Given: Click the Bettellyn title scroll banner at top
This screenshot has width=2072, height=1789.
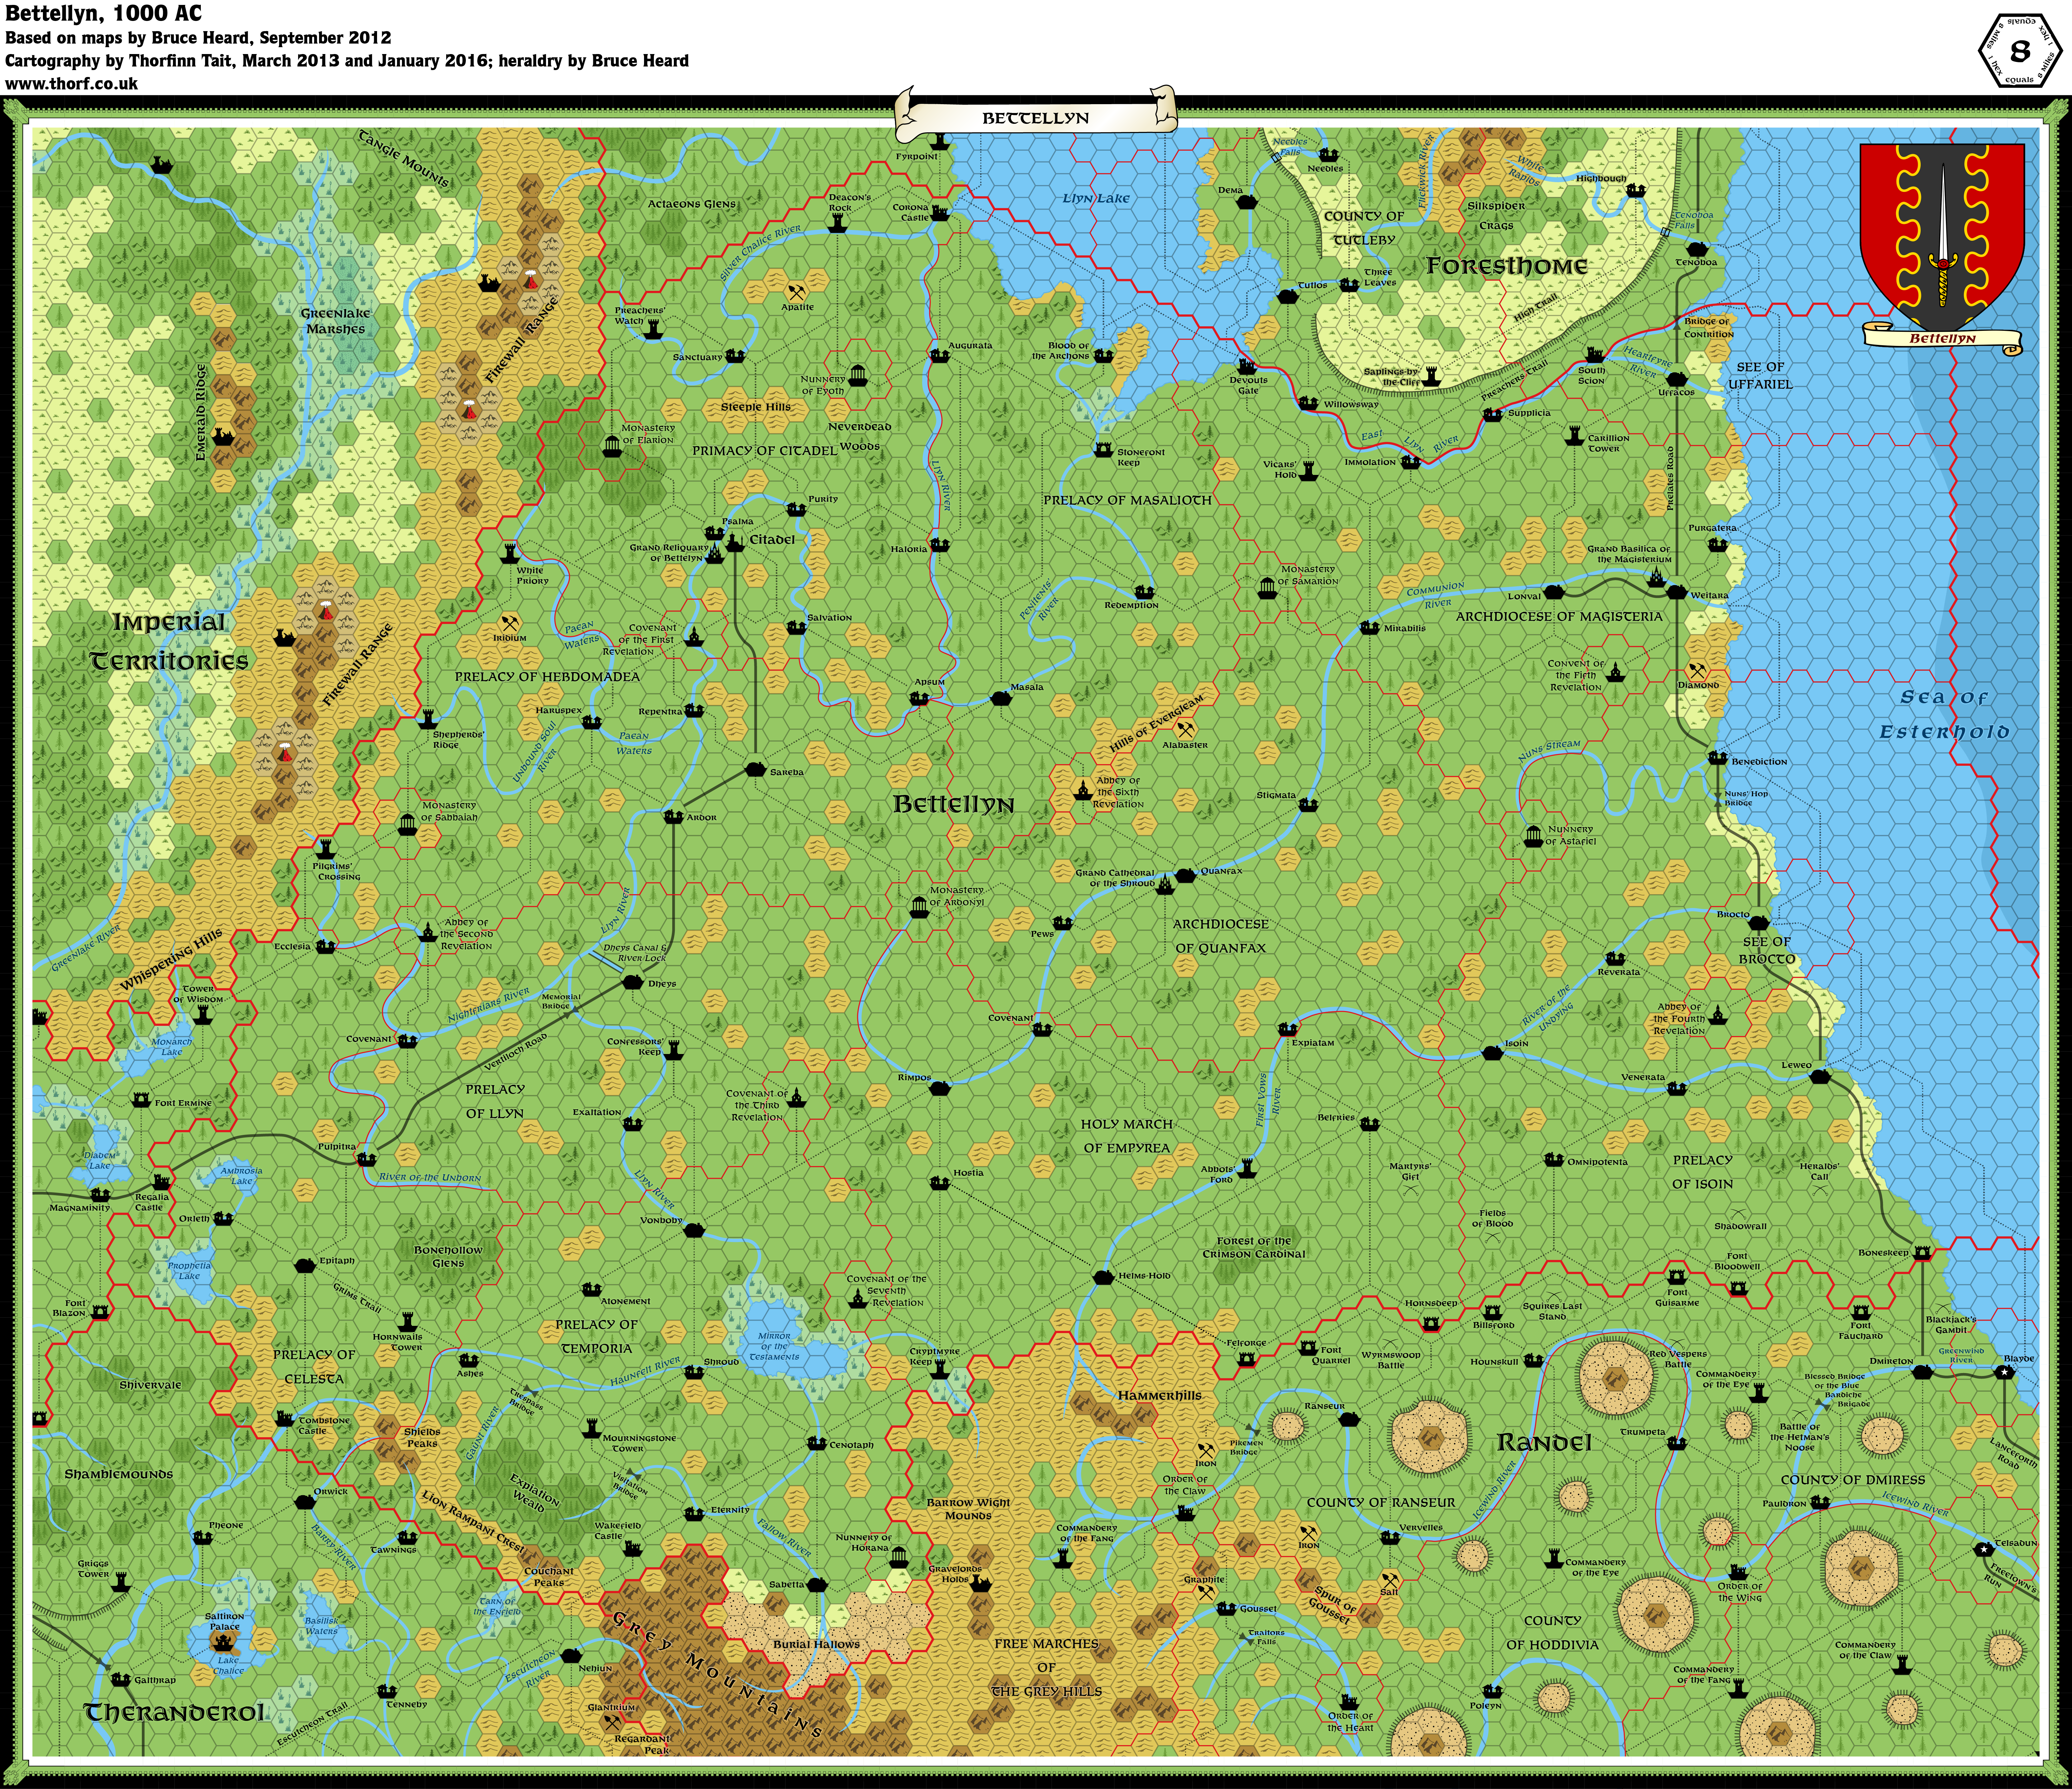Looking at the screenshot, I should pyautogui.click(x=1035, y=117).
